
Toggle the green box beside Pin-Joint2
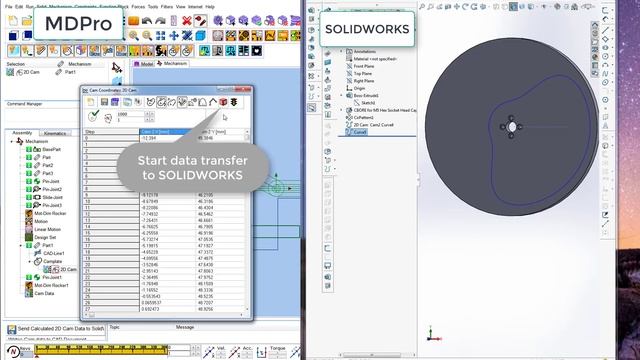coord(29,189)
